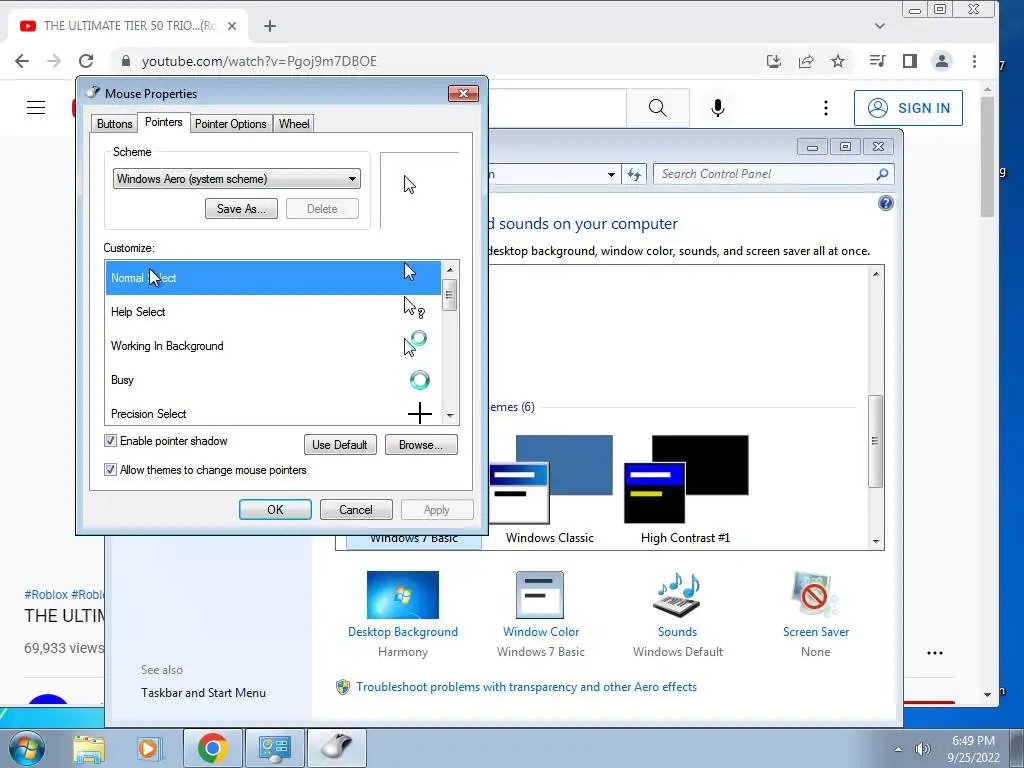Open Chrome profile avatar
1024x768 pixels.
(942, 61)
